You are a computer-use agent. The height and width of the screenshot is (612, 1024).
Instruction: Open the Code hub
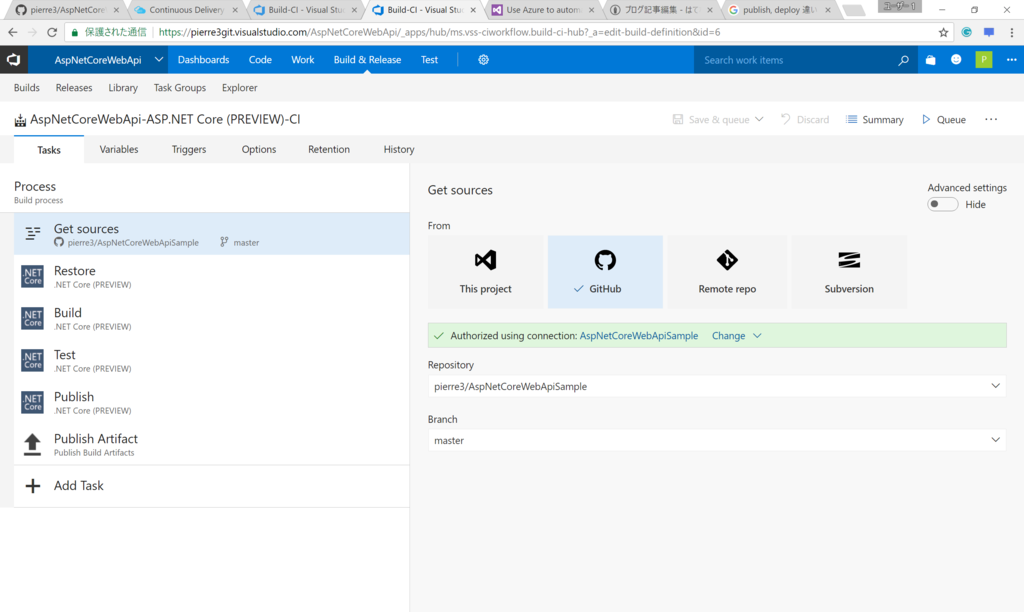click(260, 59)
